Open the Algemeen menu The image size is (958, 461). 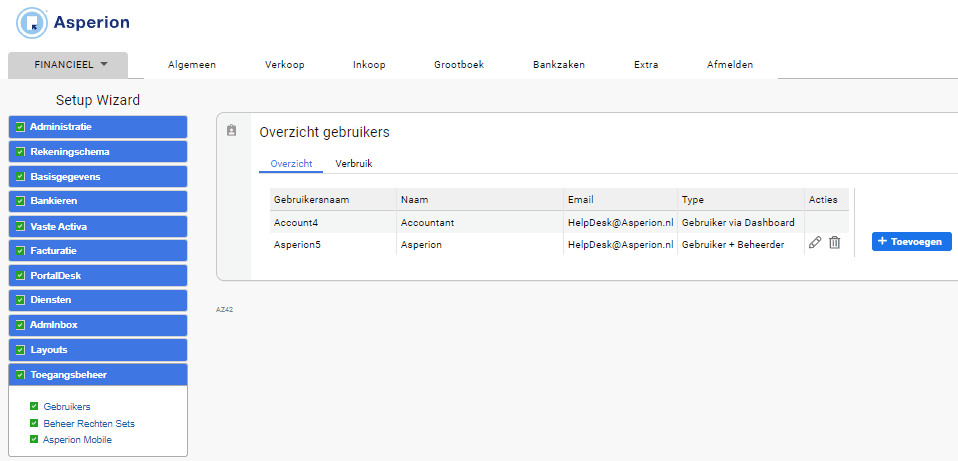[192, 65]
